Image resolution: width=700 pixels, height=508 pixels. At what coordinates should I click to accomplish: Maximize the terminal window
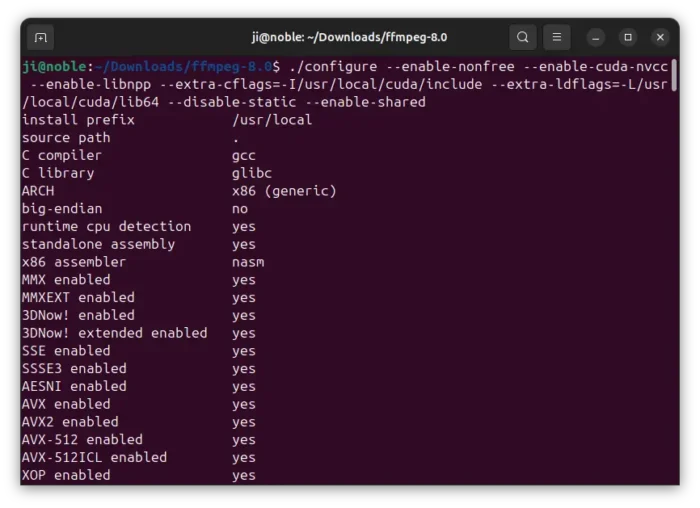coord(628,37)
